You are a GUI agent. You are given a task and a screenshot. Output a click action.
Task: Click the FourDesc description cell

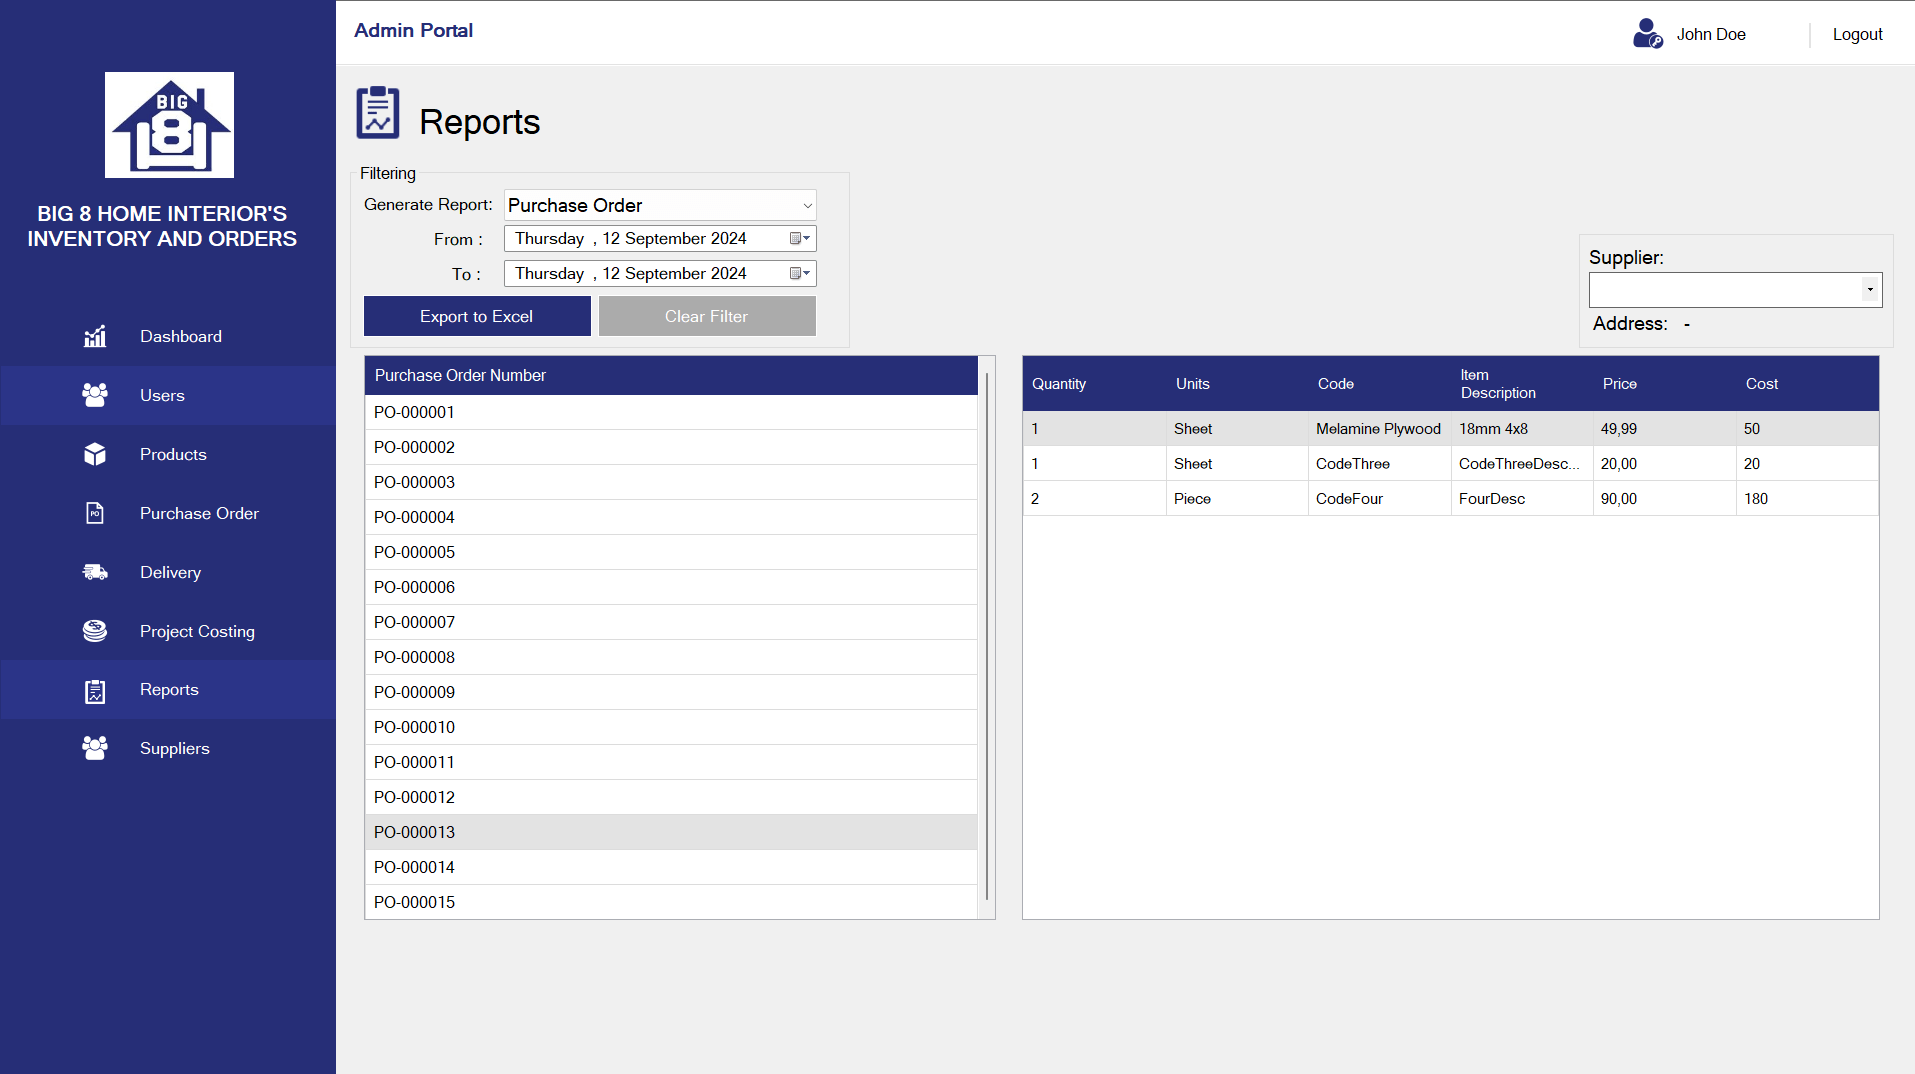(1522, 499)
